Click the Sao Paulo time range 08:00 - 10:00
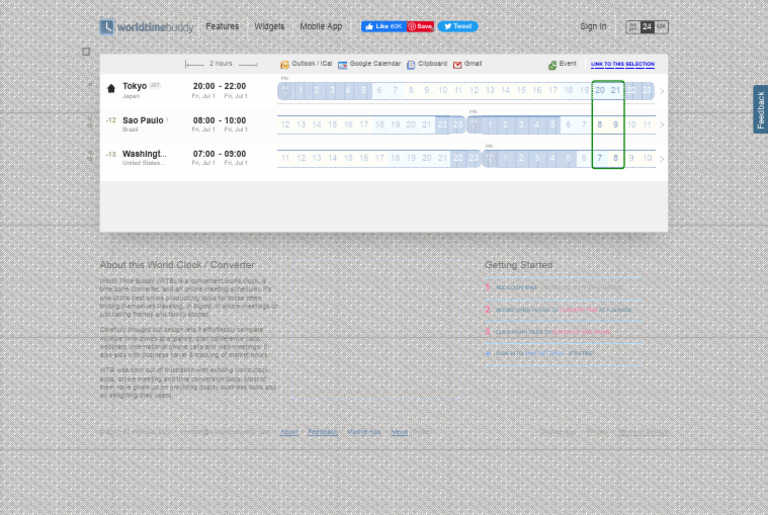768x515 pixels. [x=219, y=120]
